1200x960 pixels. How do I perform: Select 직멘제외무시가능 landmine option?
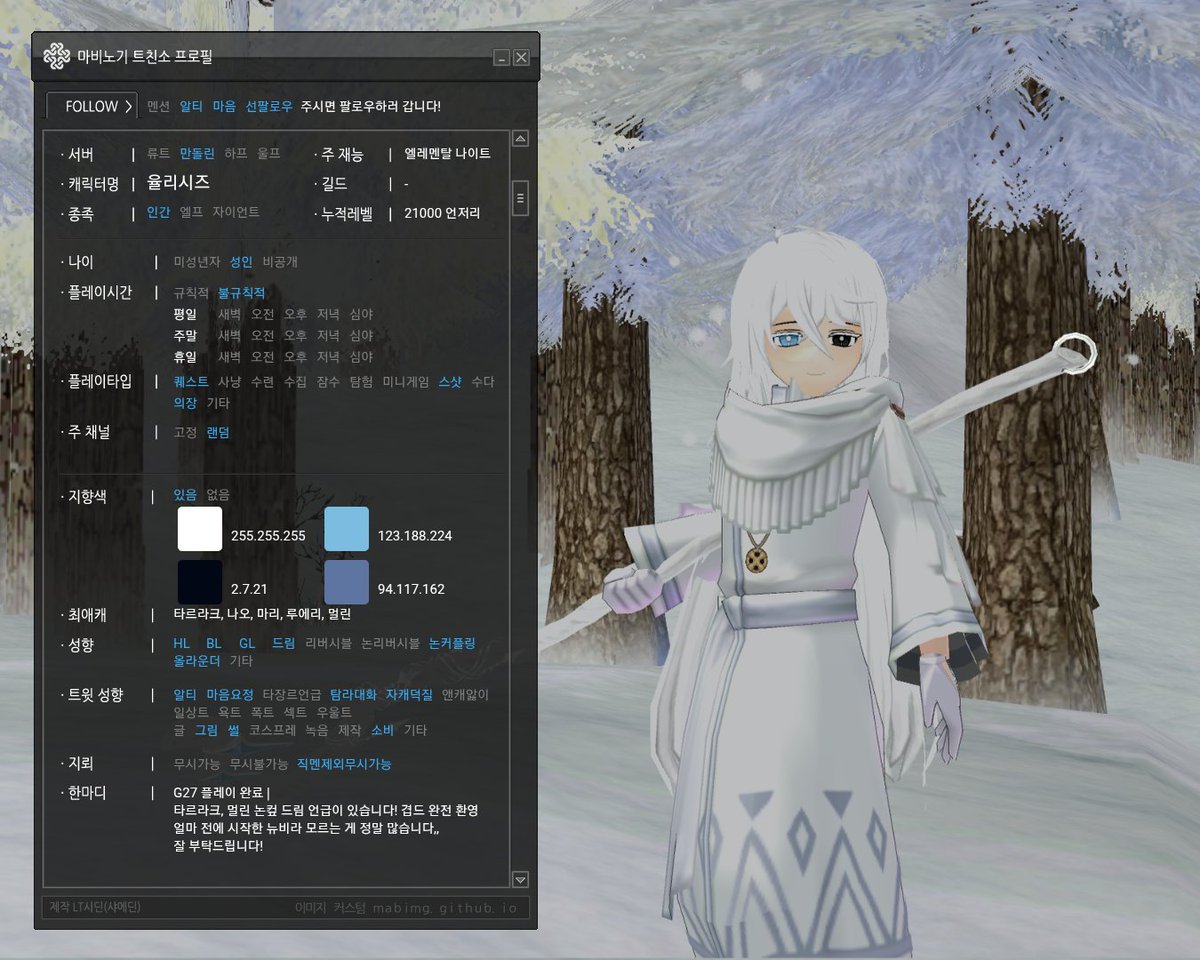coord(345,764)
